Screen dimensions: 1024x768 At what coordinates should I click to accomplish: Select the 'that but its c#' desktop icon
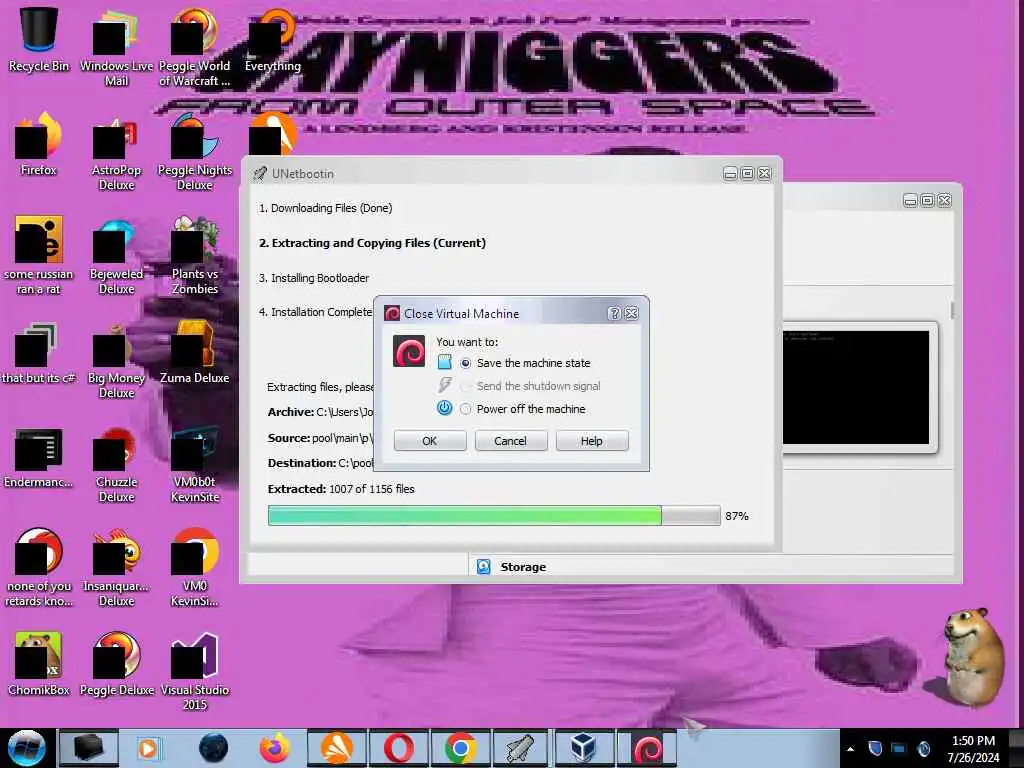pyautogui.click(x=39, y=353)
